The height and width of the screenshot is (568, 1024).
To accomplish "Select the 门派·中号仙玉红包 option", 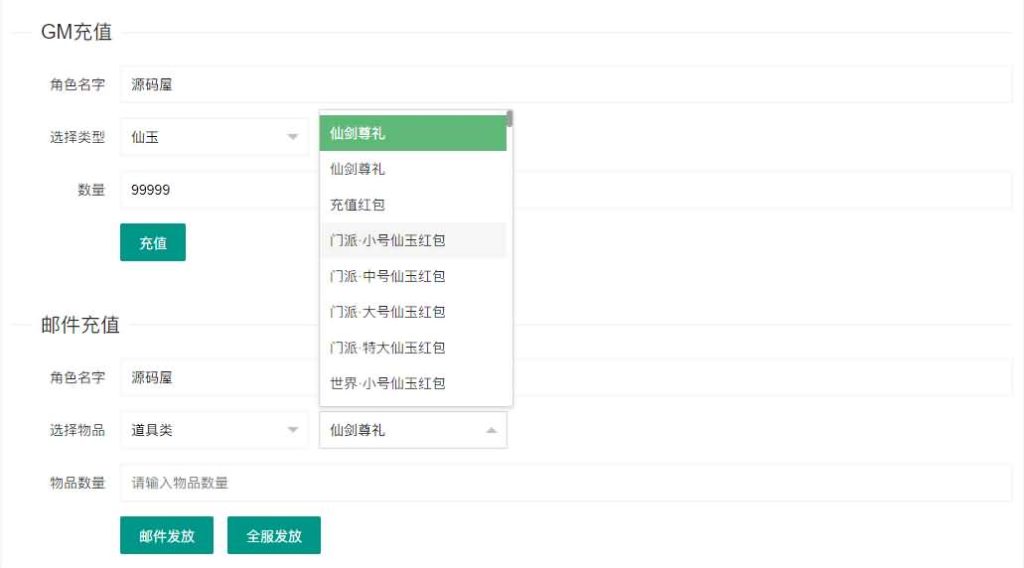I will coord(412,276).
